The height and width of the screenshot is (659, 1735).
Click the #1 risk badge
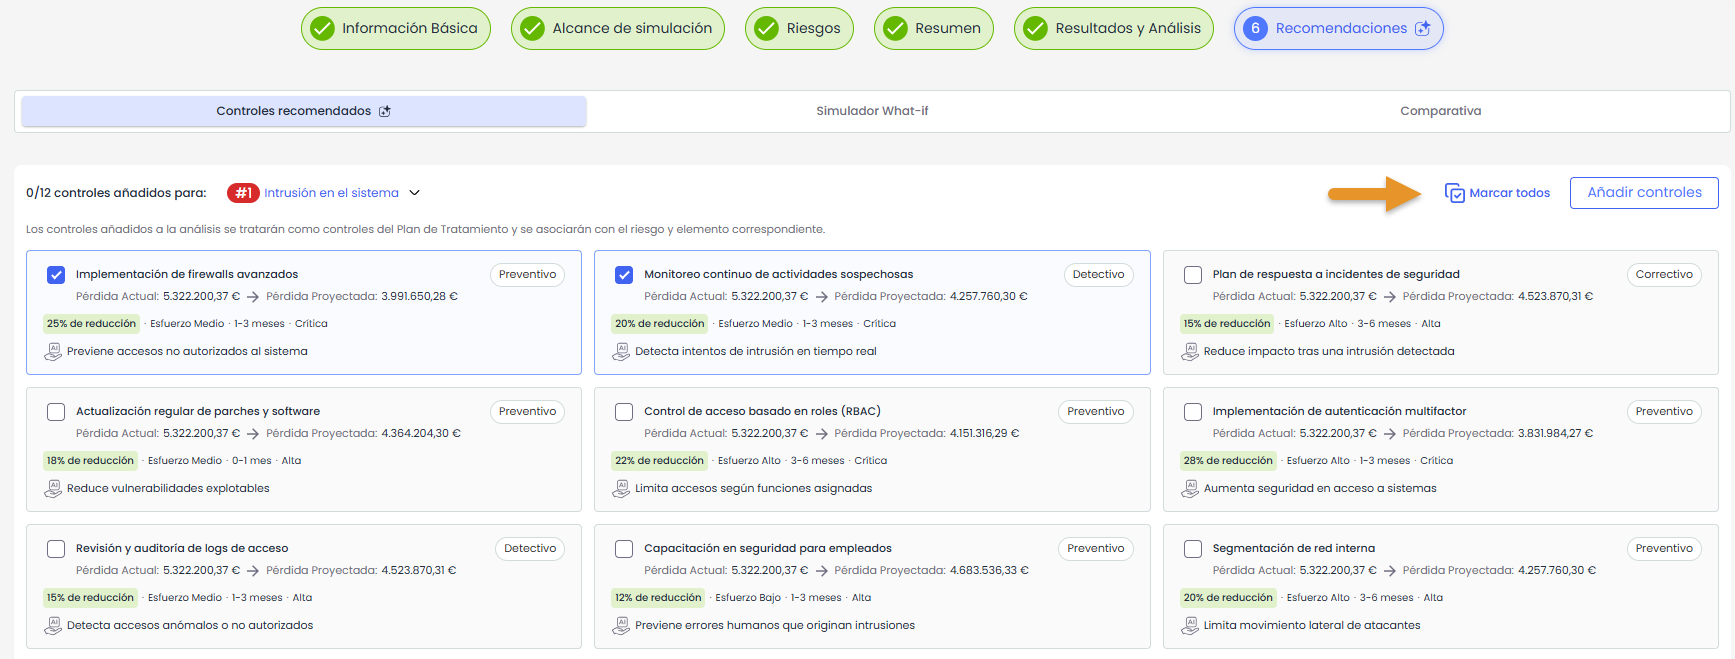click(243, 193)
